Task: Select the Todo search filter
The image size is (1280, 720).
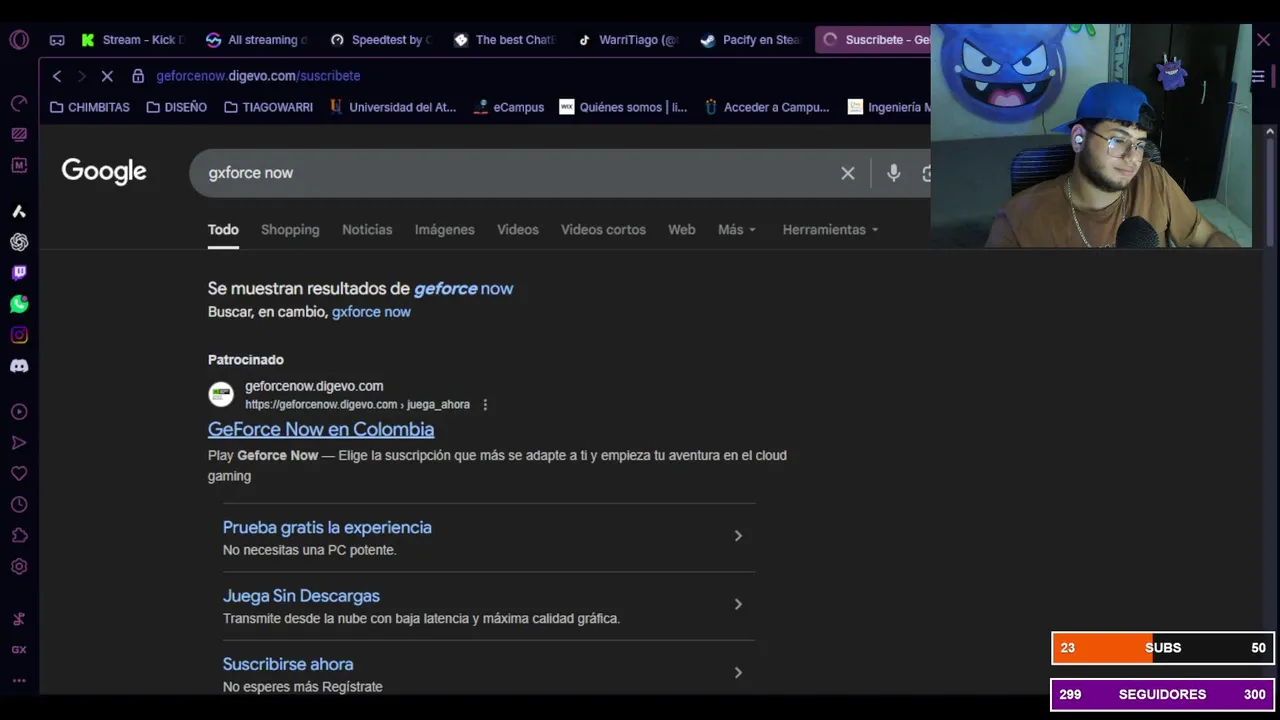Action: [x=223, y=230]
